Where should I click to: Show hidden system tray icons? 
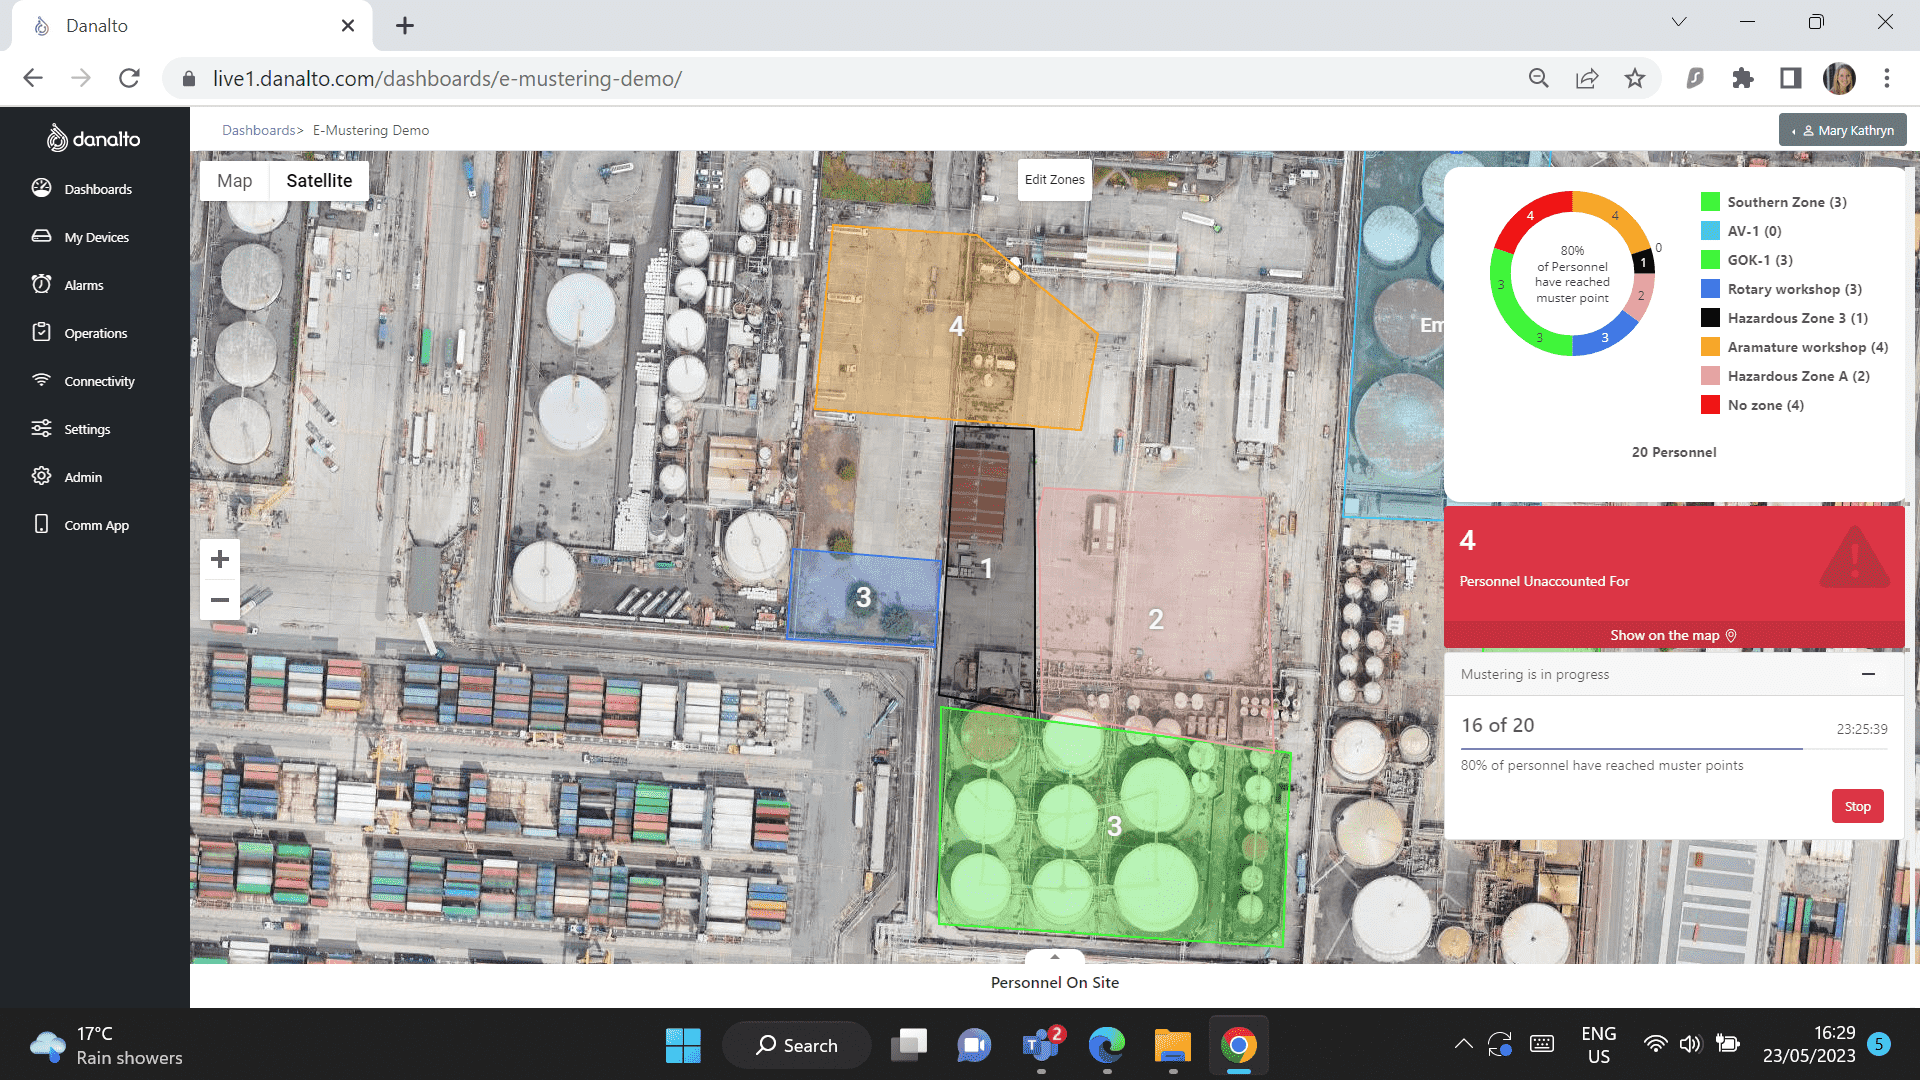tap(1463, 1044)
